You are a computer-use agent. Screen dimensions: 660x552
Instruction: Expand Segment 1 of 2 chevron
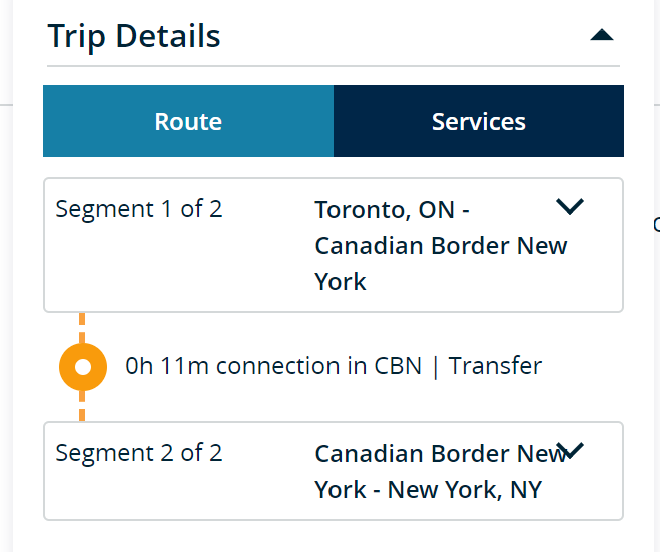[570, 207]
